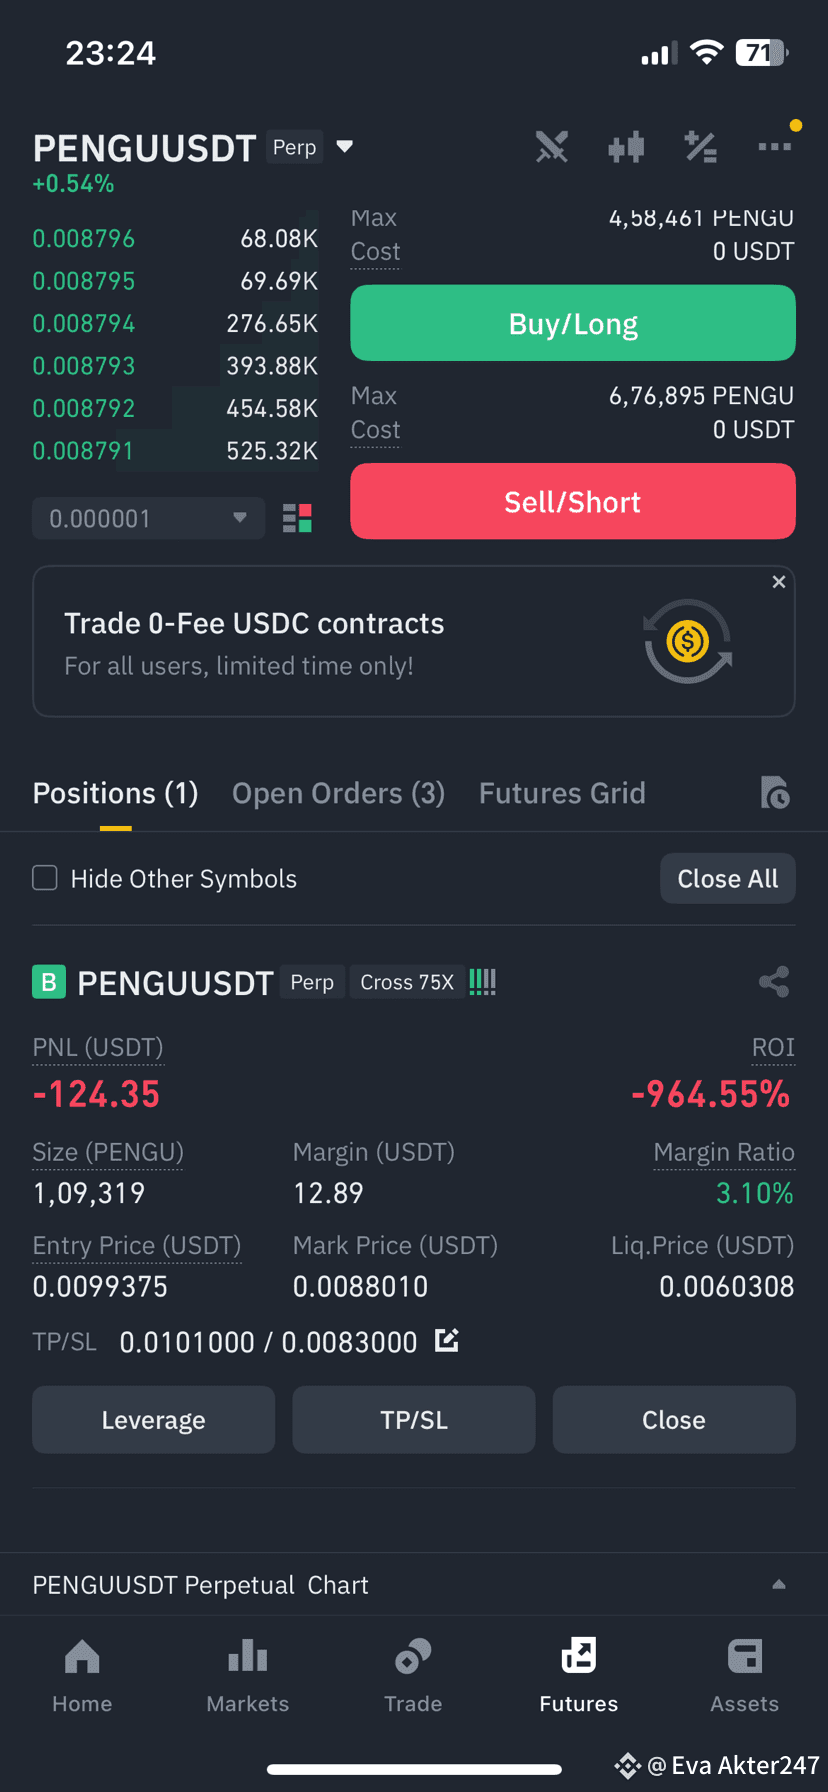Open the order history clock icon

click(x=775, y=793)
